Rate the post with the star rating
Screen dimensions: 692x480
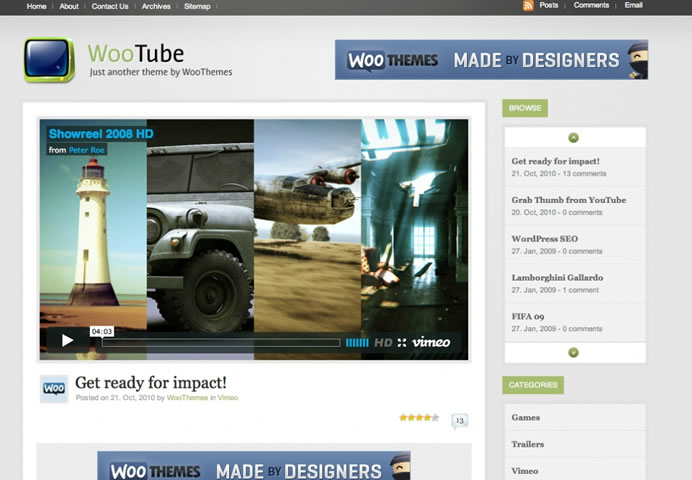[419, 417]
